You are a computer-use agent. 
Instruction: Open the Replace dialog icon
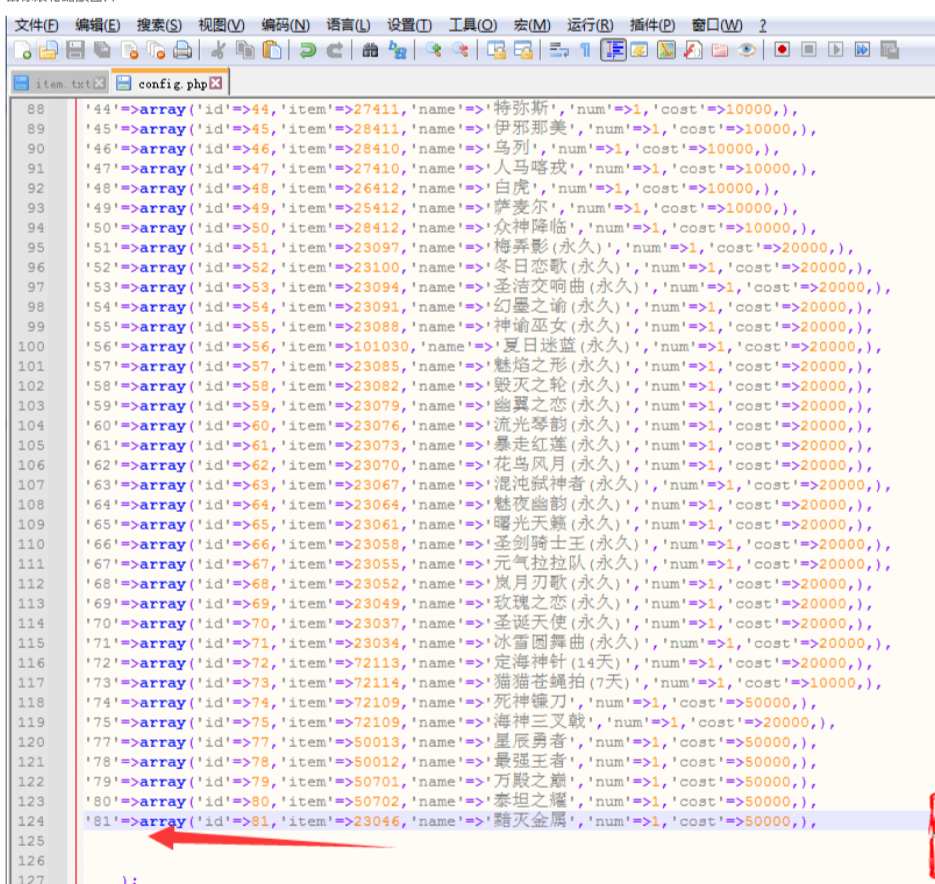pos(397,50)
